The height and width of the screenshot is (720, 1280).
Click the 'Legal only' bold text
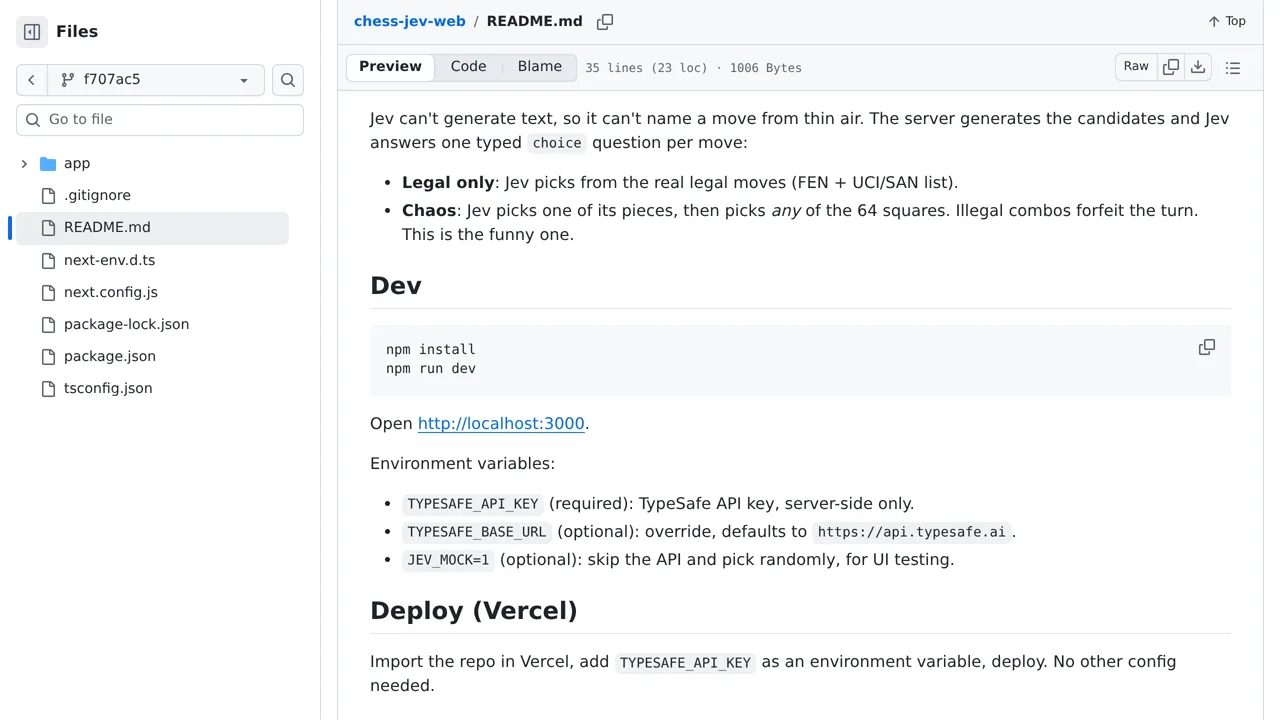click(448, 183)
